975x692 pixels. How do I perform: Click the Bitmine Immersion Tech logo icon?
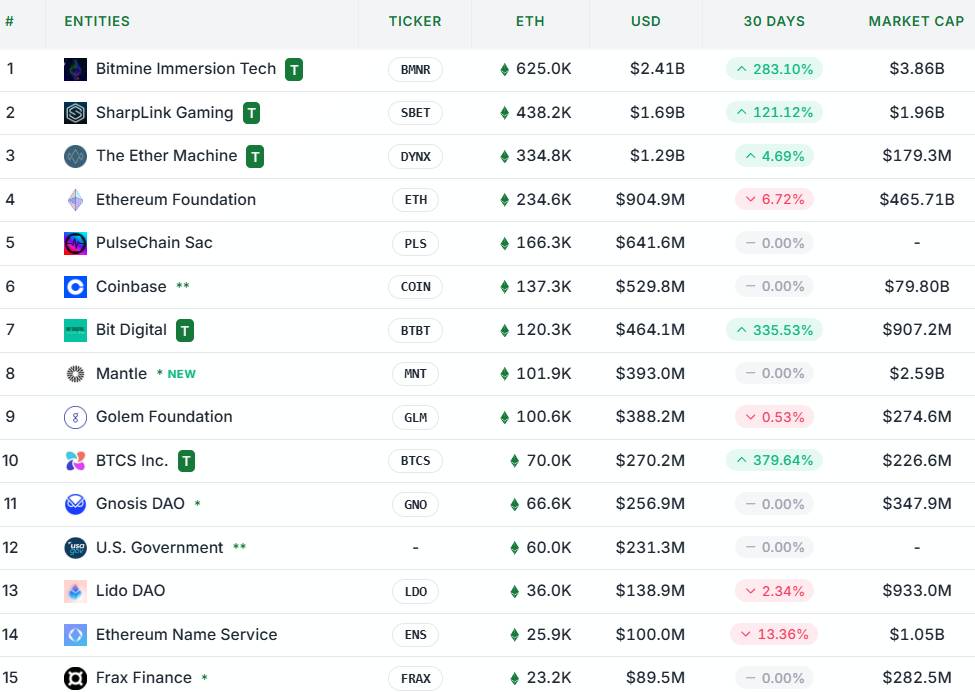click(x=75, y=69)
